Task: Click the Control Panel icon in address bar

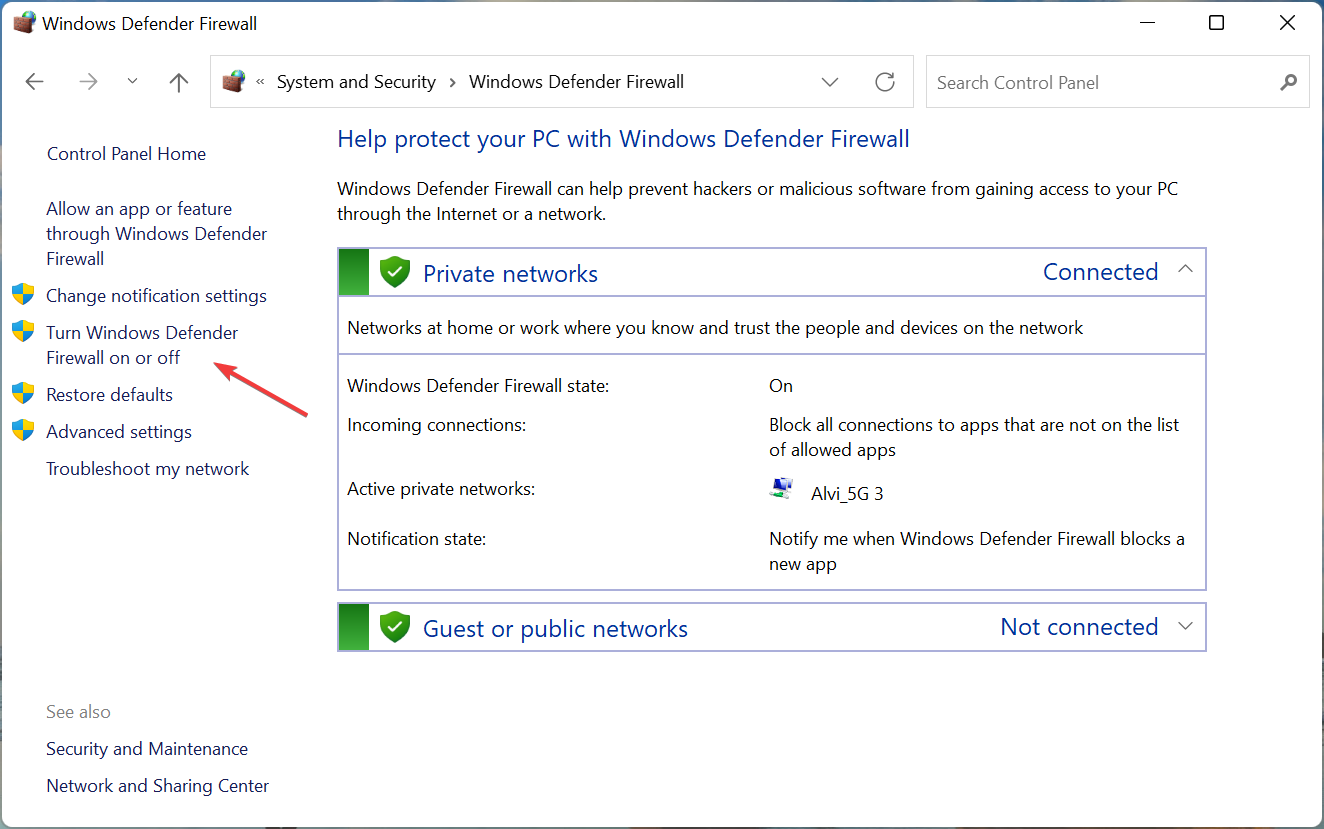Action: (x=234, y=82)
